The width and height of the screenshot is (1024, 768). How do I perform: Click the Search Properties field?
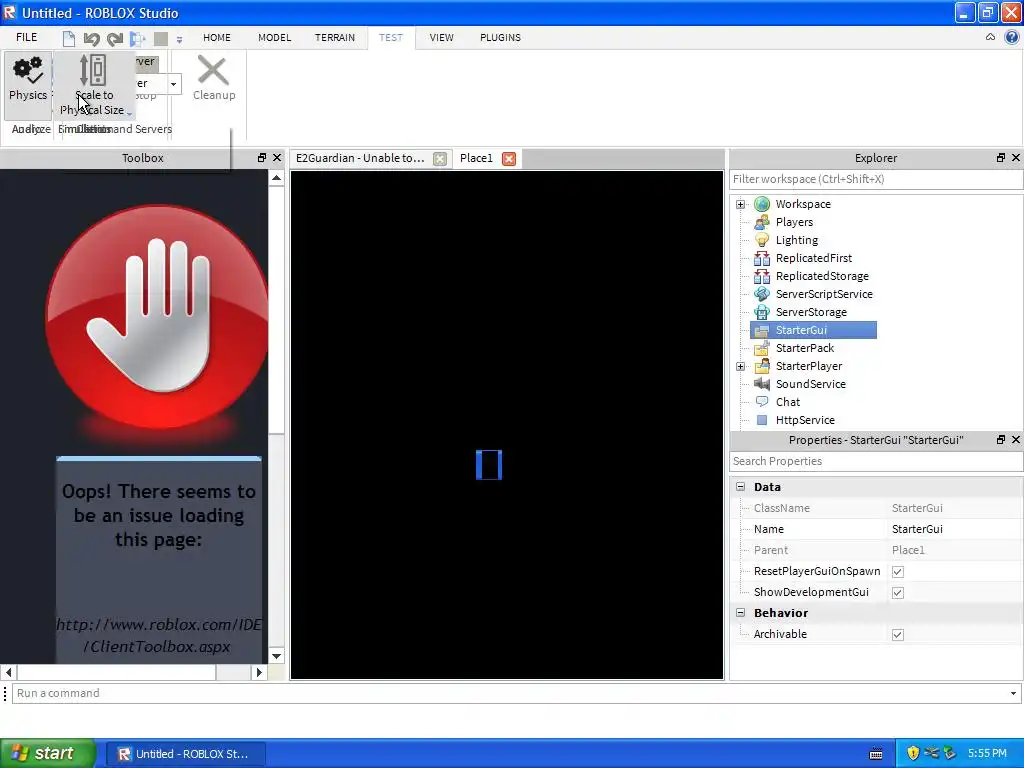pos(876,461)
